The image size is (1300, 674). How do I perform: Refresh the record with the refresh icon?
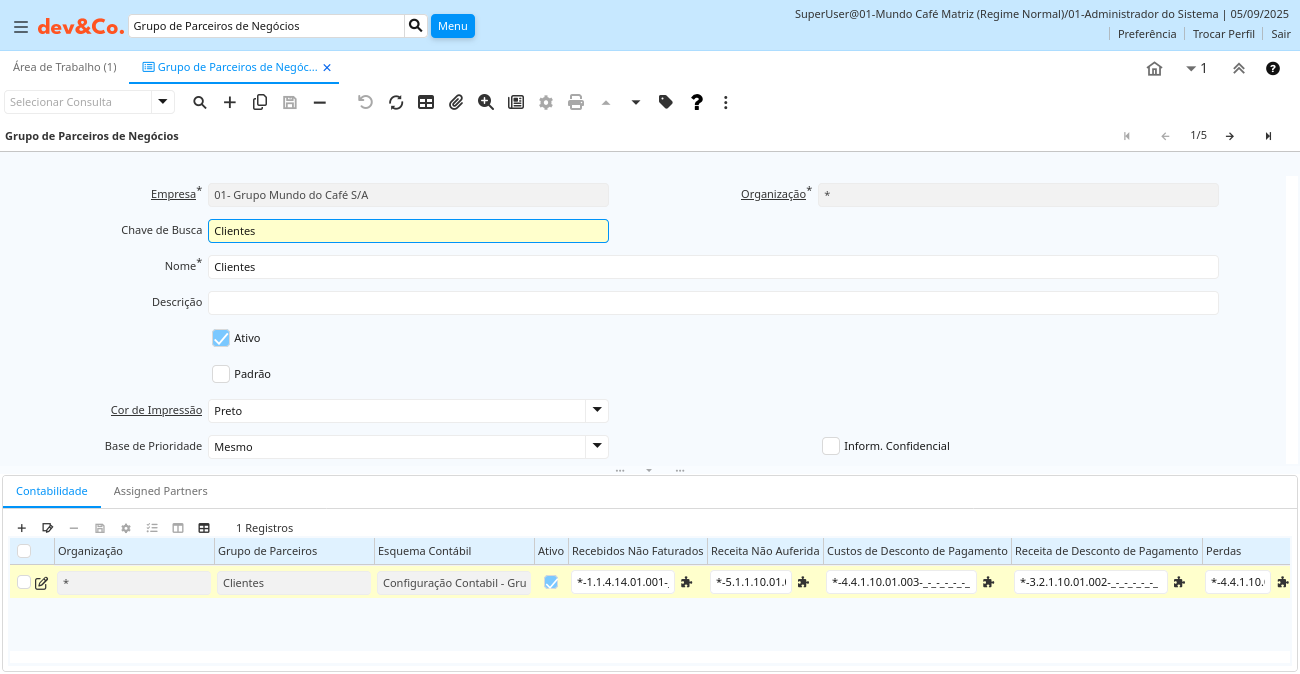click(396, 102)
